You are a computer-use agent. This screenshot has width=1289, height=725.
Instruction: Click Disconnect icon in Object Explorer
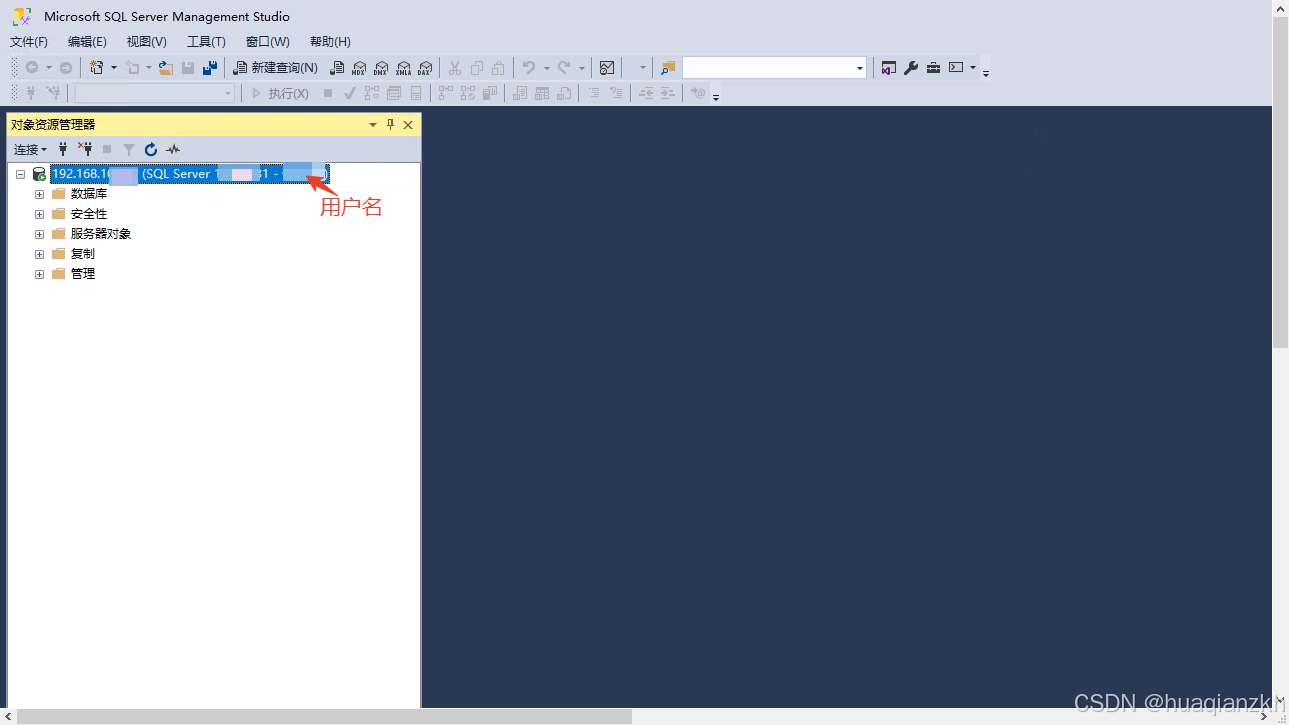point(85,149)
